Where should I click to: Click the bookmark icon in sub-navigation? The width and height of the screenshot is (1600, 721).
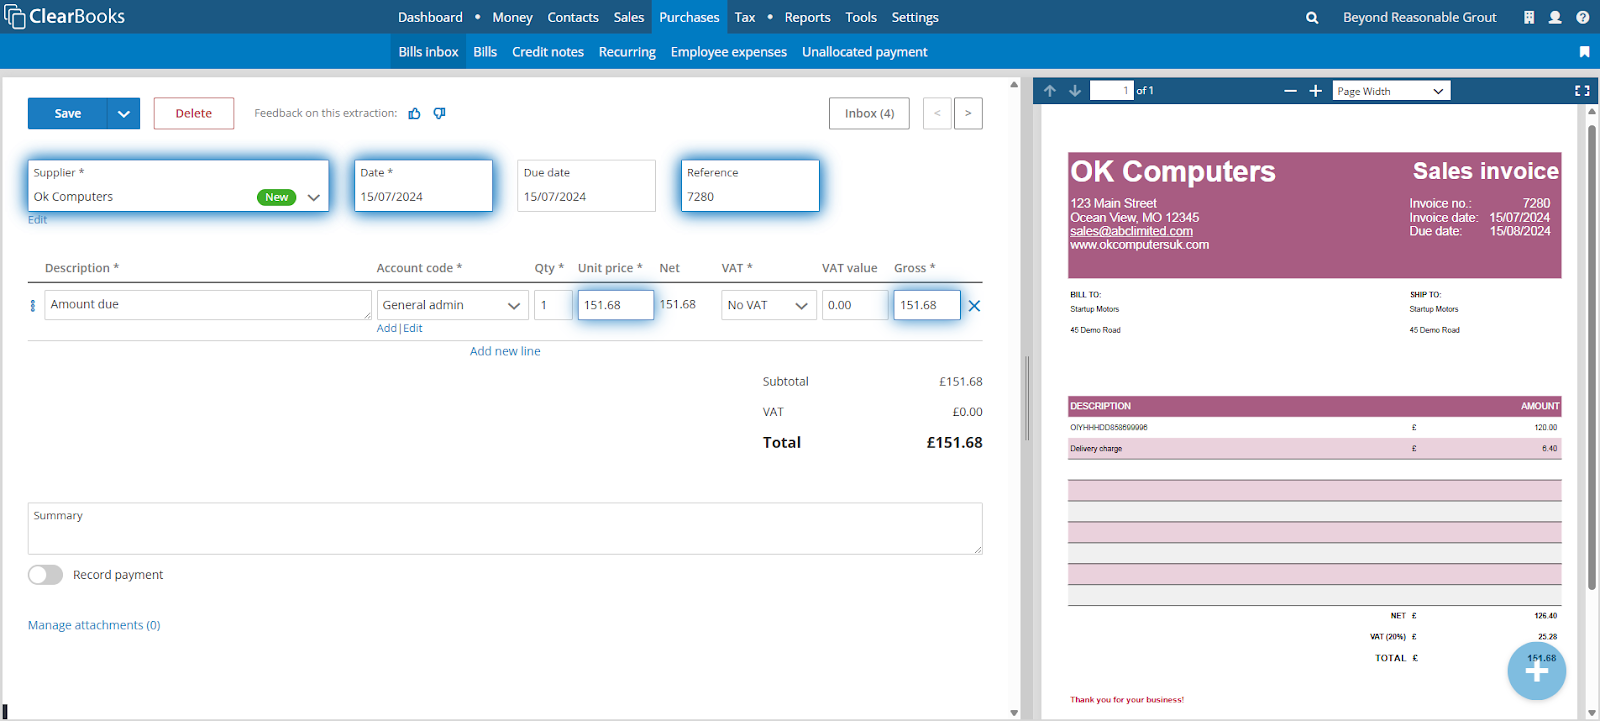pyautogui.click(x=1584, y=51)
